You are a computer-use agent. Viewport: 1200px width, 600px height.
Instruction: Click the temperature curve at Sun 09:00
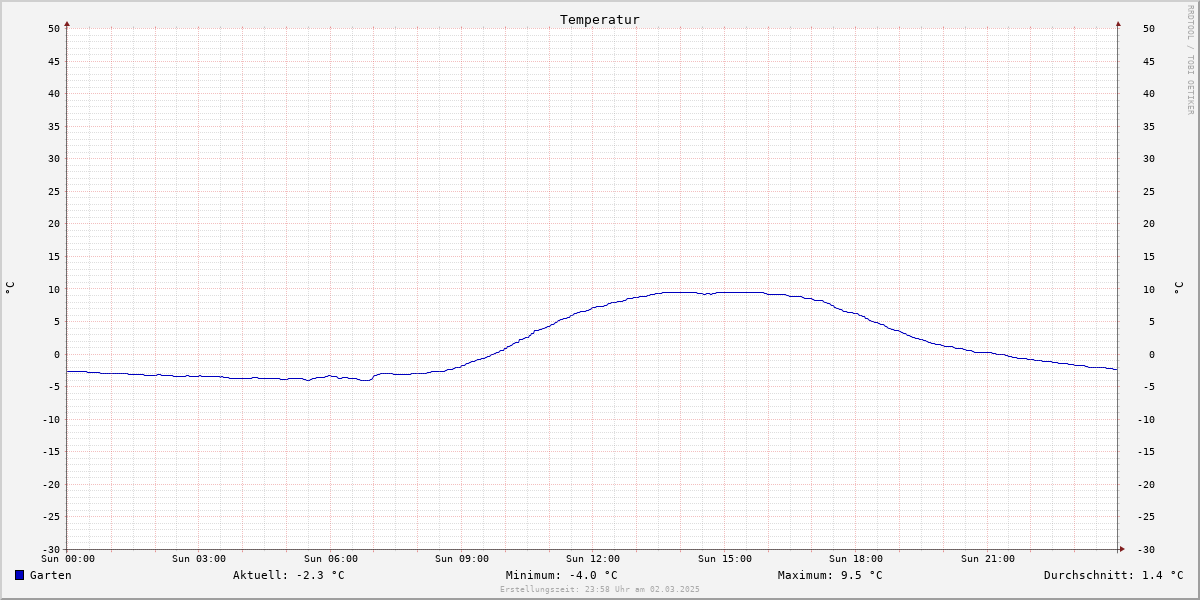coord(462,366)
